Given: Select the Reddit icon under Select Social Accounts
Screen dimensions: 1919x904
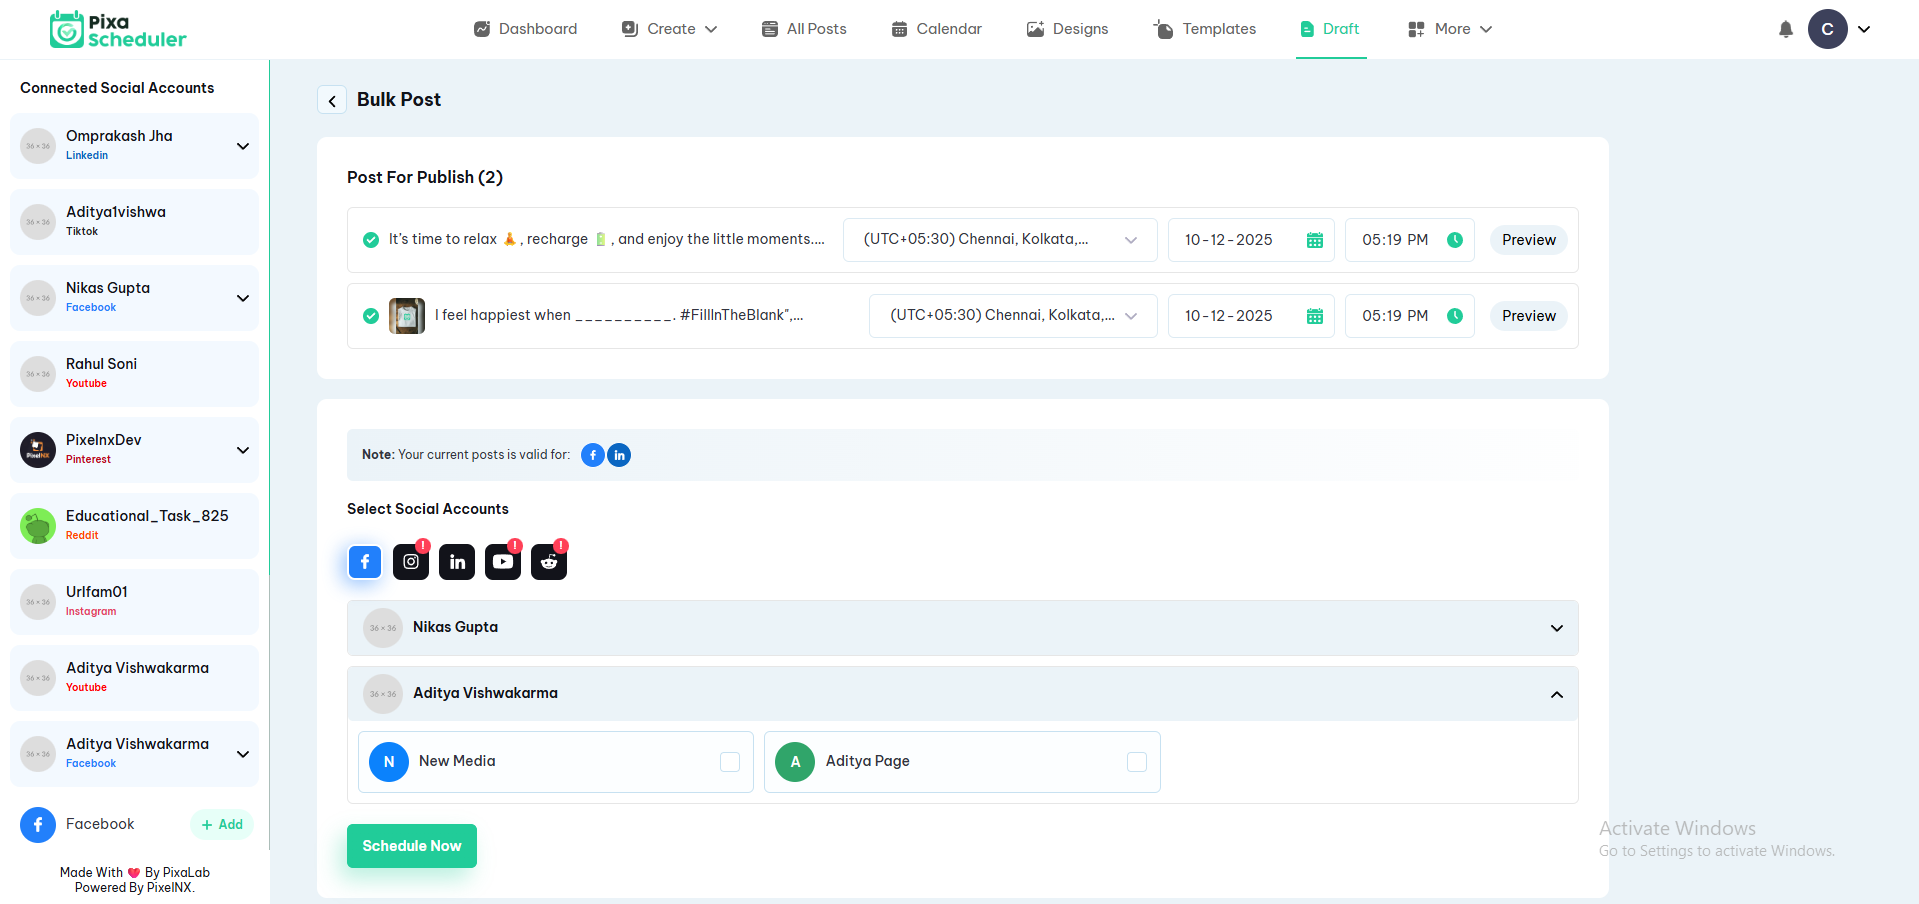Looking at the screenshot, I should coord(548,561).
